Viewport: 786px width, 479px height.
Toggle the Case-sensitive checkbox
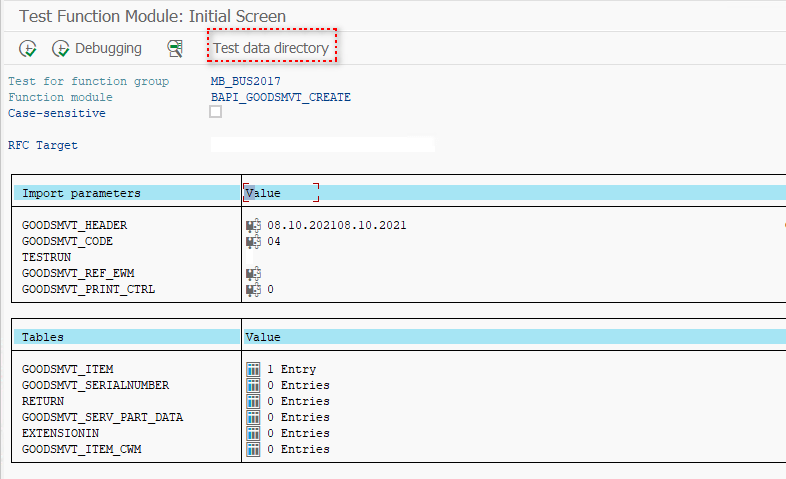point(216,112)
